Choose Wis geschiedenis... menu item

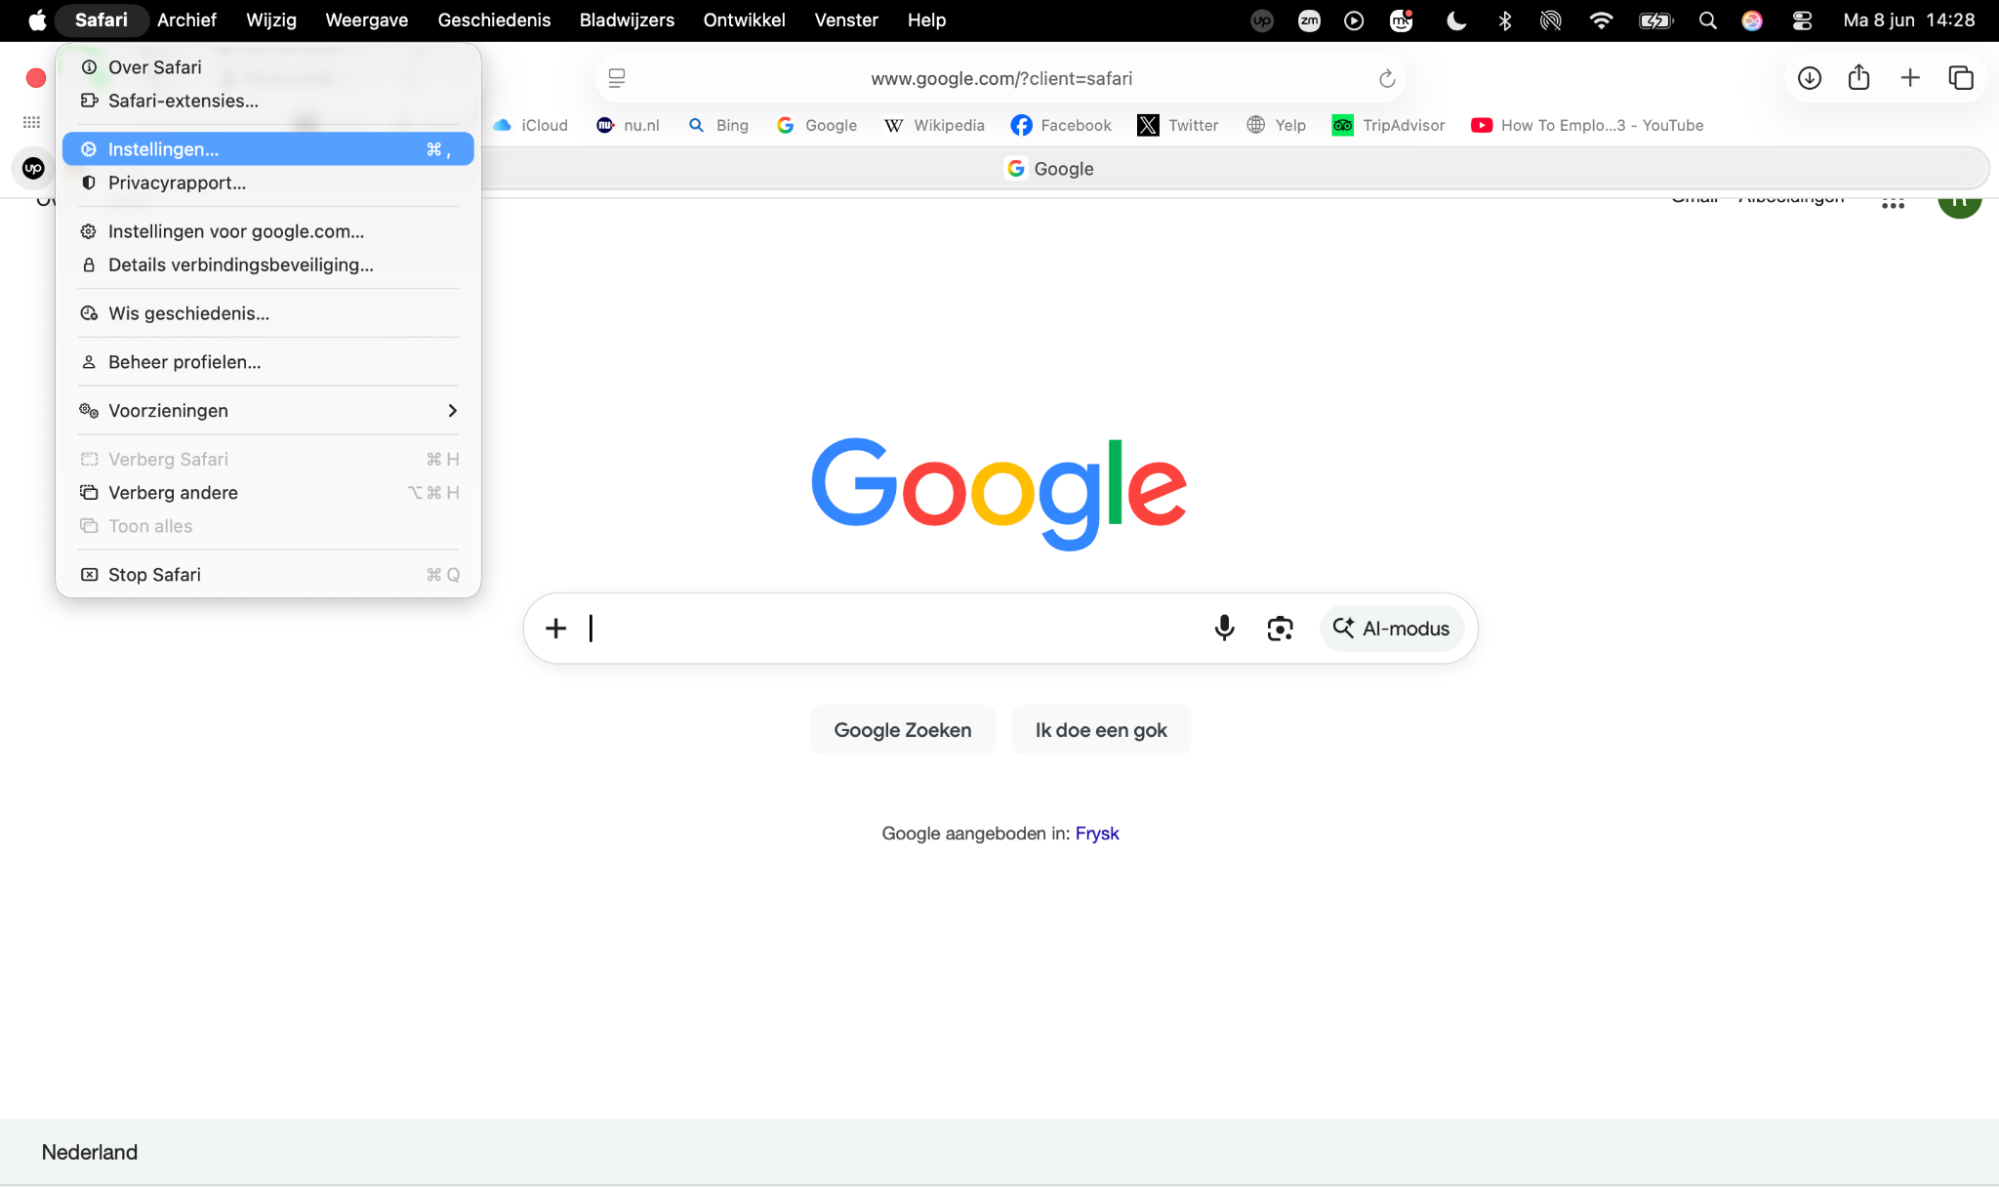pos(268,313)
